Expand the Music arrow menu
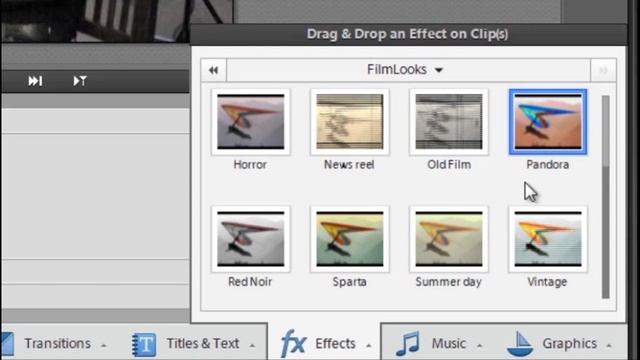 pos(479,346)
